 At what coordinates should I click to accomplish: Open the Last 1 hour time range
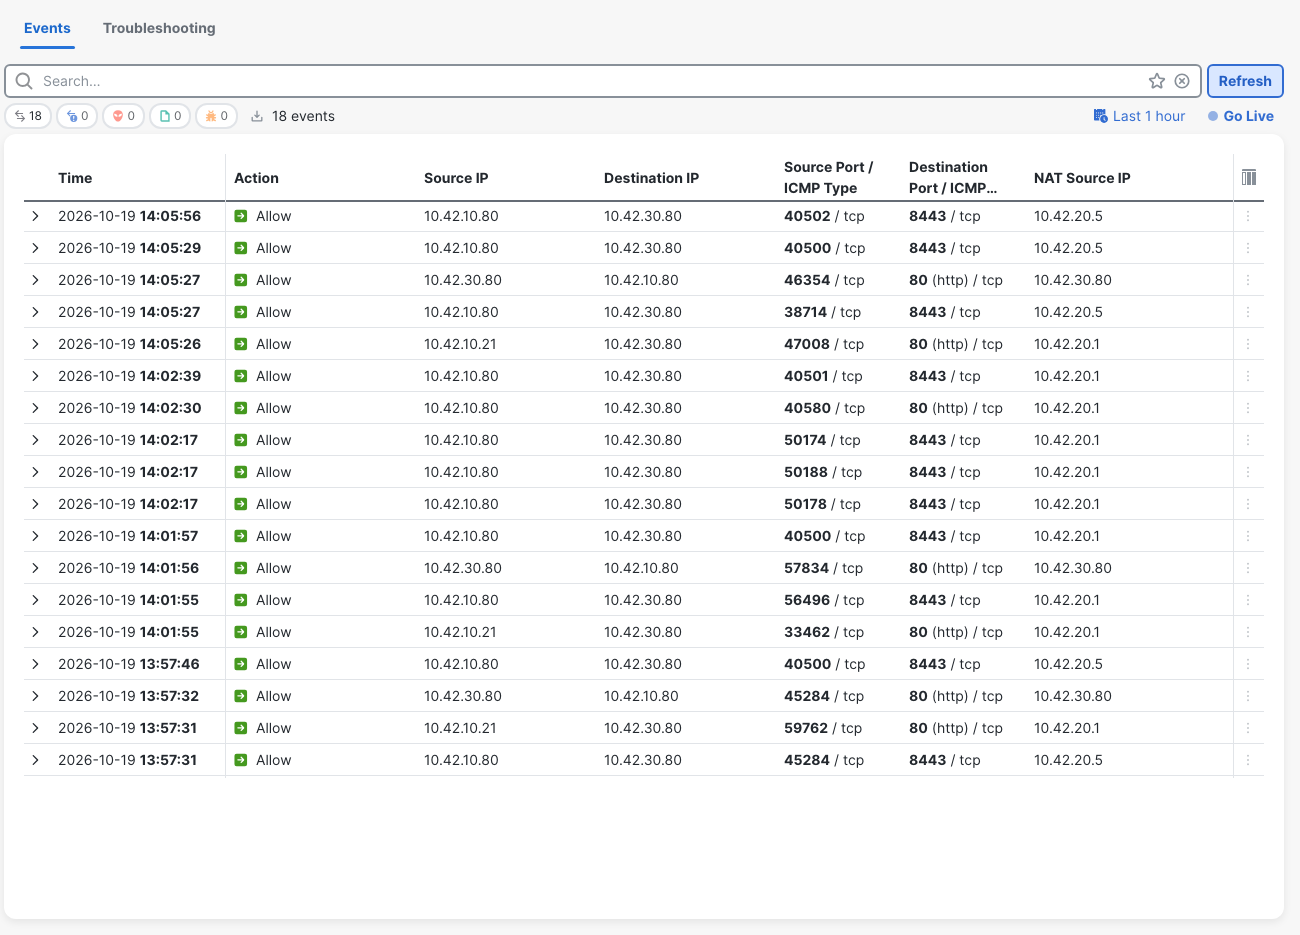pyautogui.click(x=1149, y=116)
